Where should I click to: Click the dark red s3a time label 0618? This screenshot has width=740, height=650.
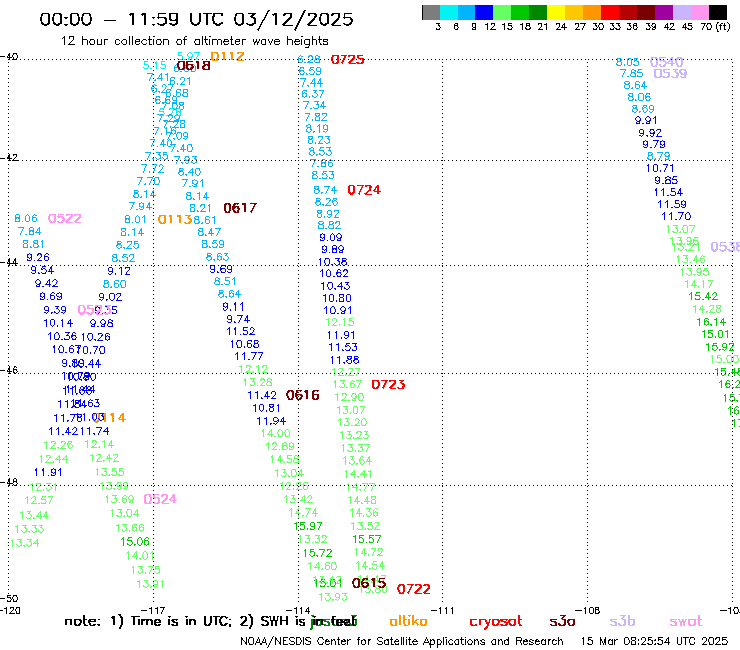tap(193, 66)
